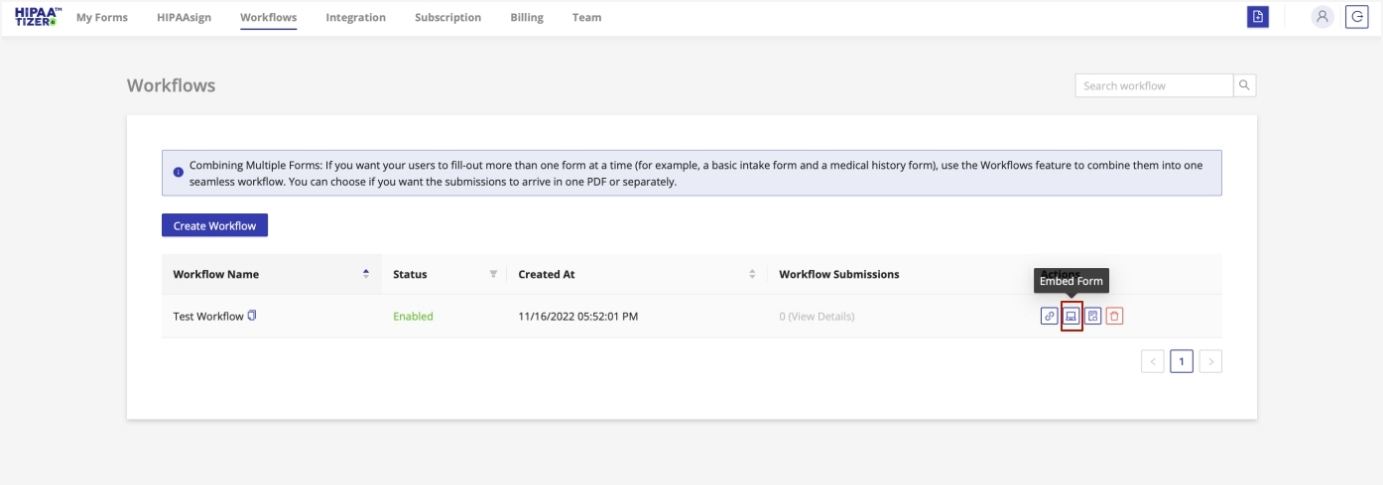Click 0 (View Details) submissions link

[817, 316]
